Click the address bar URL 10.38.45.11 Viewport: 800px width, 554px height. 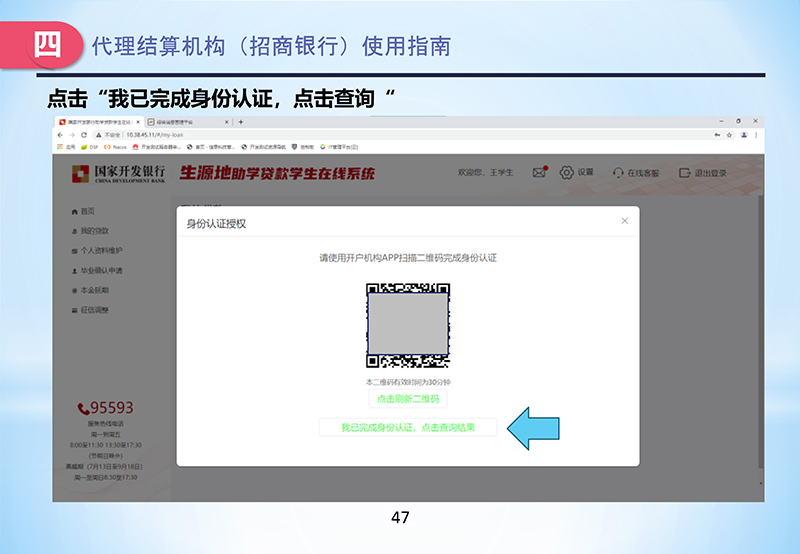[155, 135]
